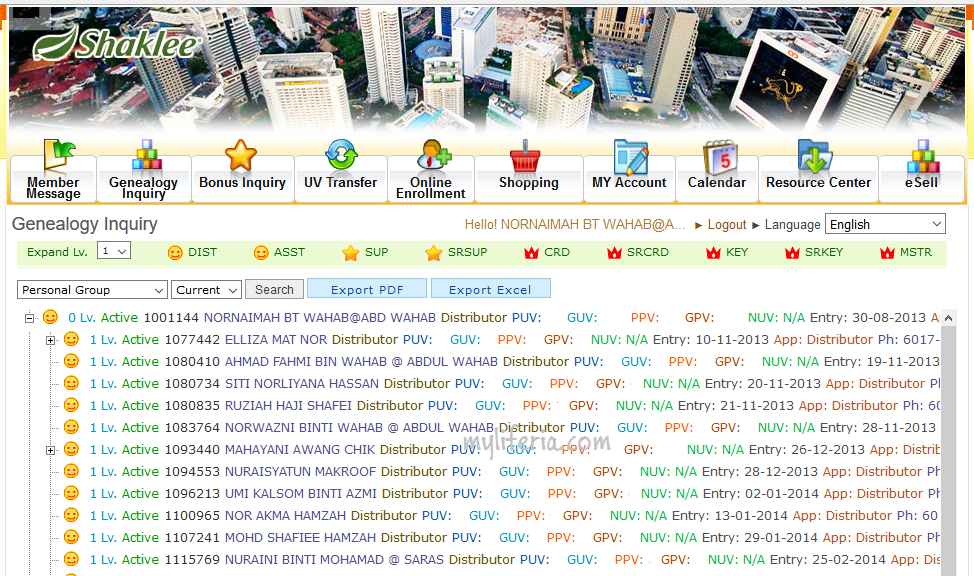The height and width of the screenshot is (576, 974).
Task: Click the genealogy list vertical scrollbar track
Action: coord(948,450)
